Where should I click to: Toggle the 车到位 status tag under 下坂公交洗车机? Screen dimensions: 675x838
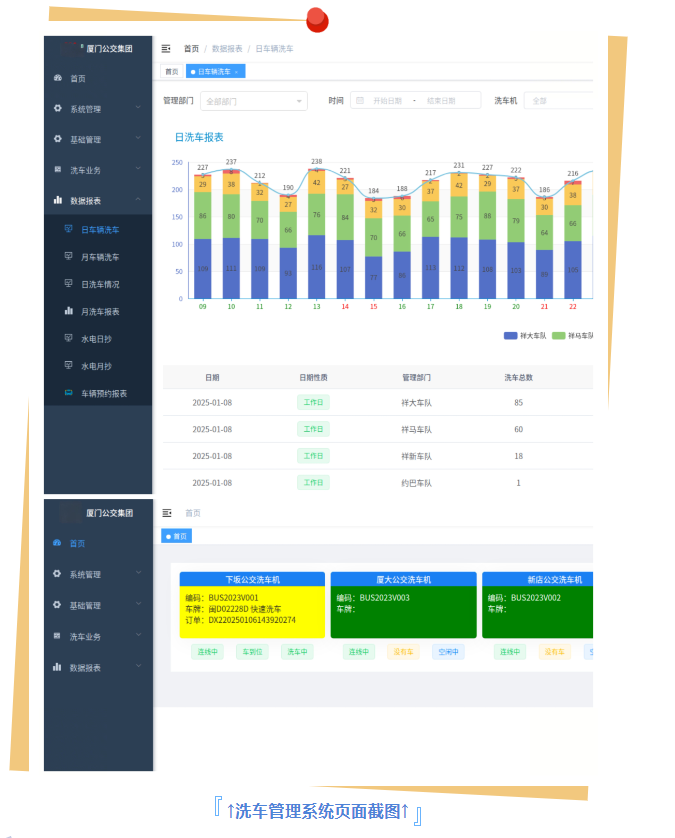point(252,652)
